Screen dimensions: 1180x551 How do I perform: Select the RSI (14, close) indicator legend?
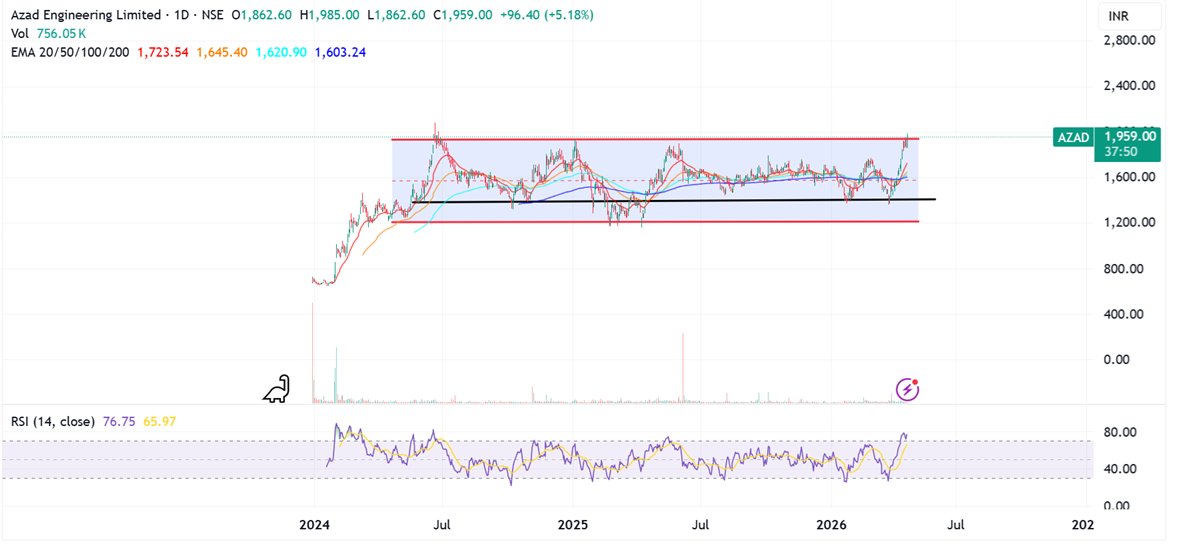pyautogui.click(x=53, y=422)
